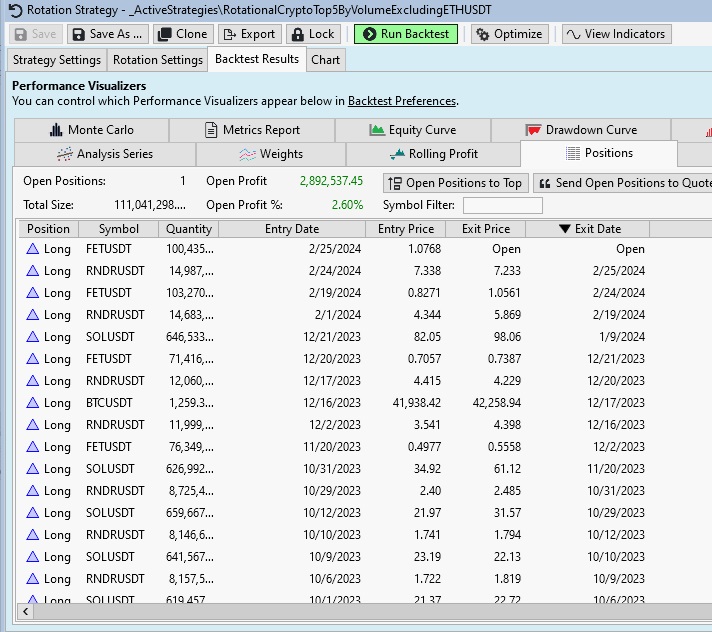The image size is (712, 632).
Task: Switch to the Weights tab
Action: (271, 154)
